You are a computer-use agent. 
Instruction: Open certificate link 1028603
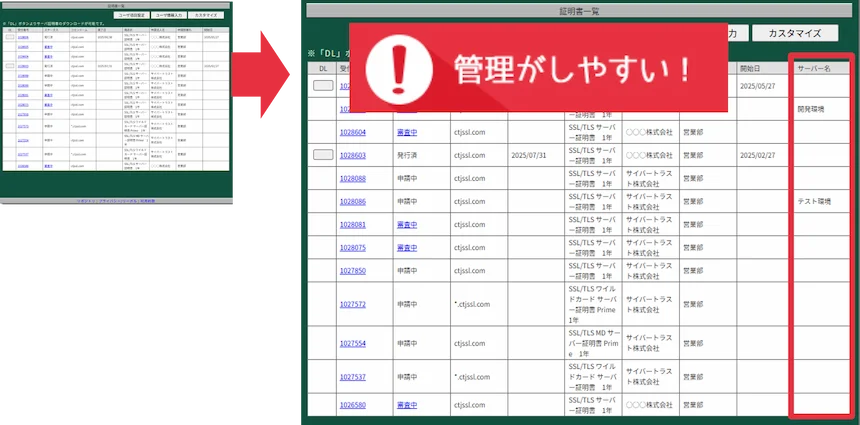click(x=352, y=155)
